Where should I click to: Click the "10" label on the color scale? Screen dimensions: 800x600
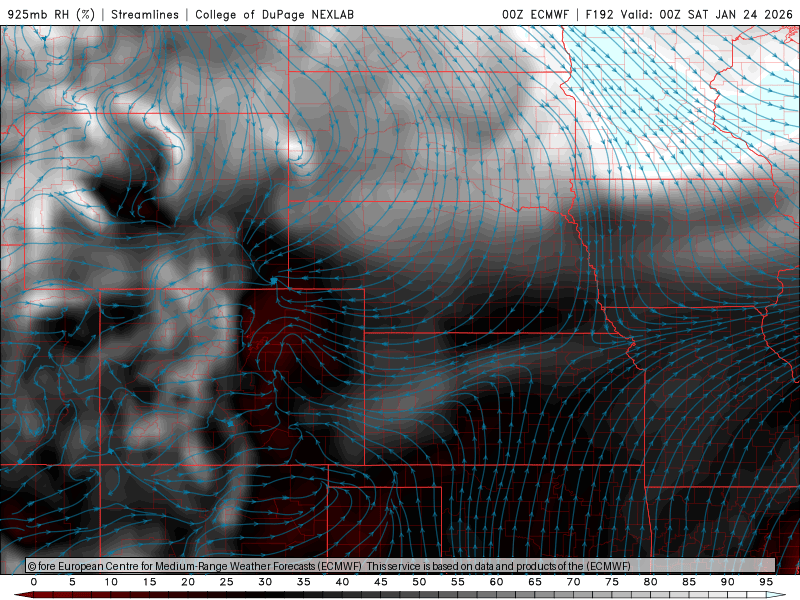point(111,582)
